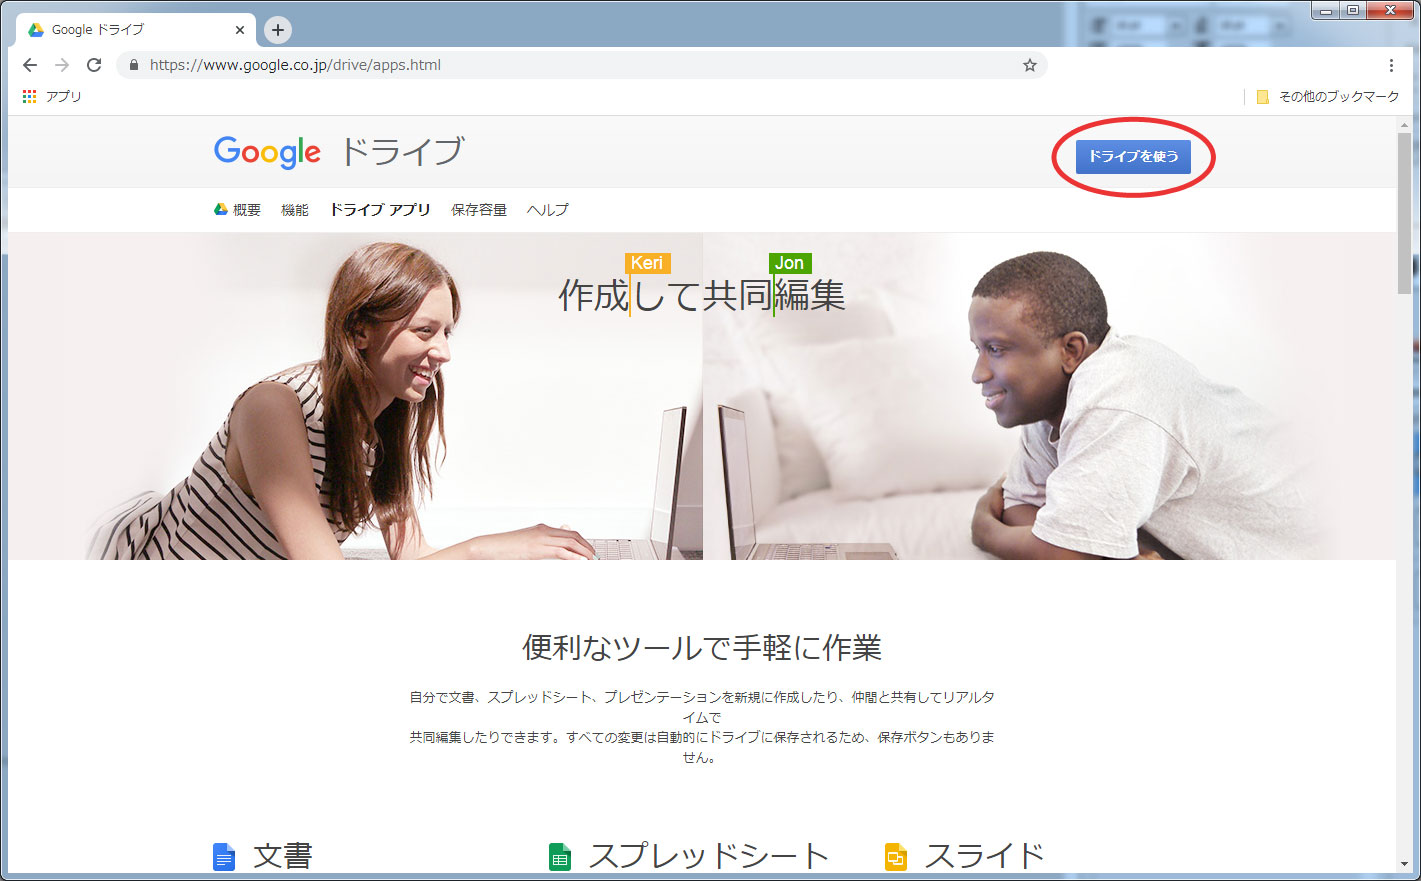1421x881 pixels.
Task: Click the browser back arrow
Action: click(x=30, y=65)
